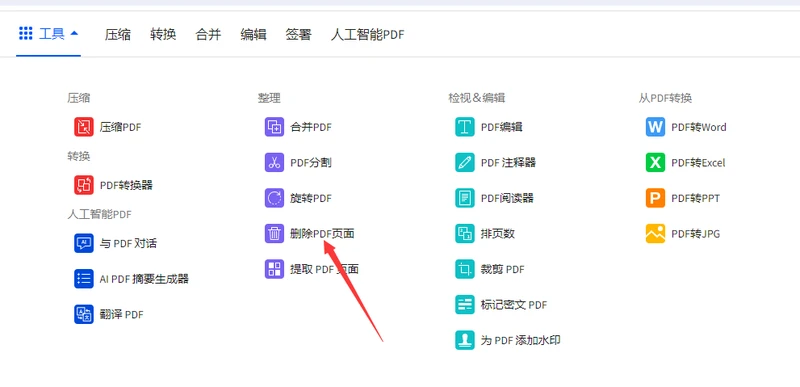
Task: Select the PDF 注释器 pencil icon
Action: tap(465, 163)
